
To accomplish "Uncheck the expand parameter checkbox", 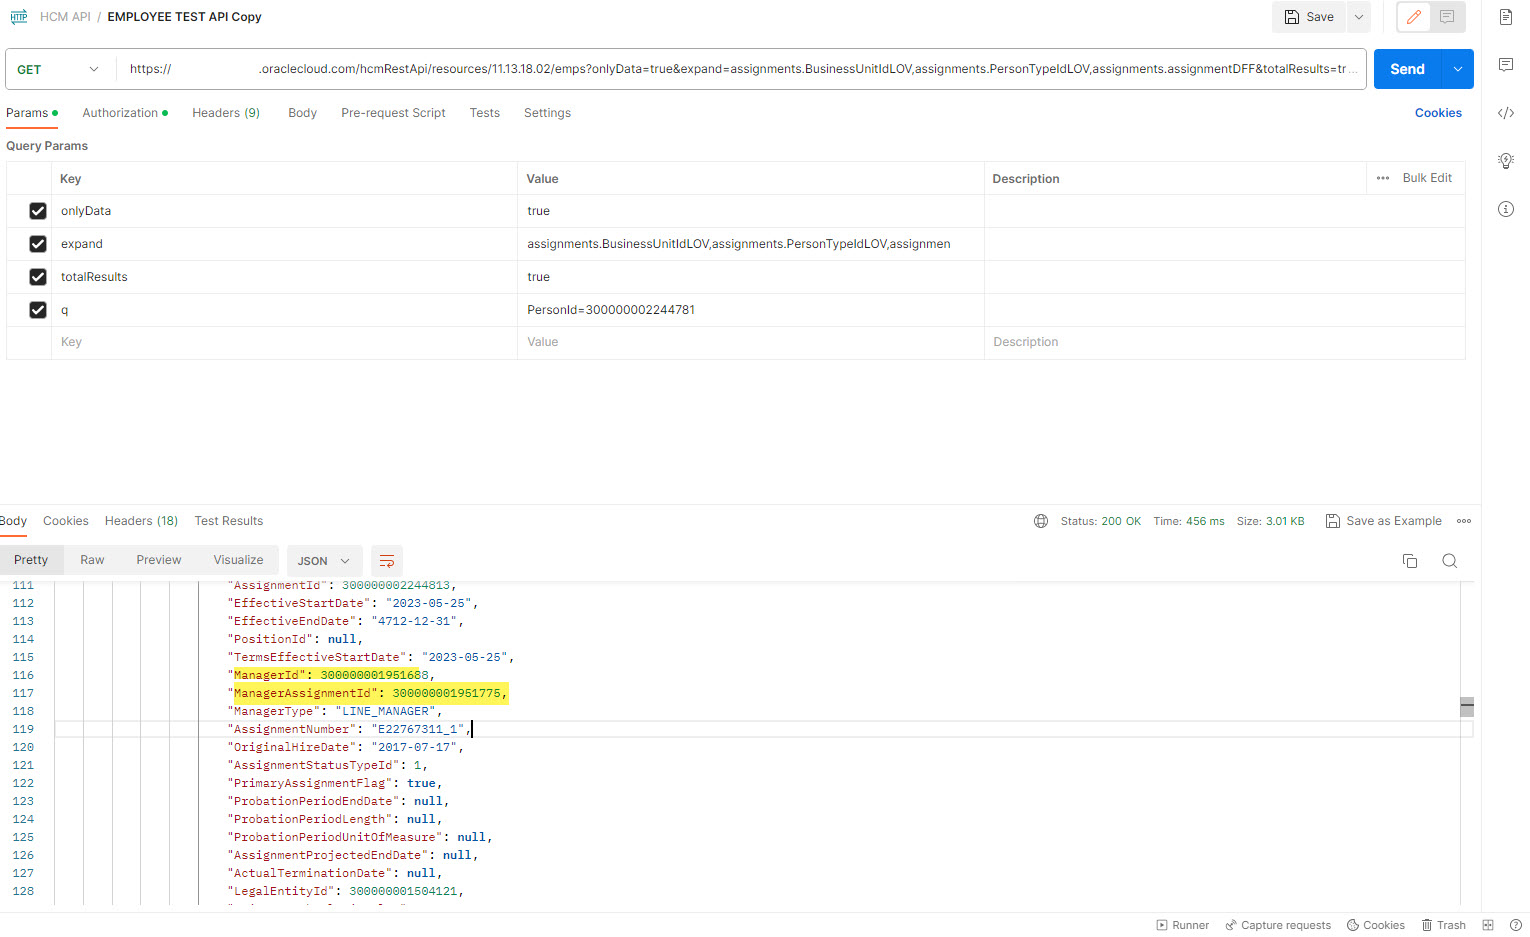I will coord(38,244).
